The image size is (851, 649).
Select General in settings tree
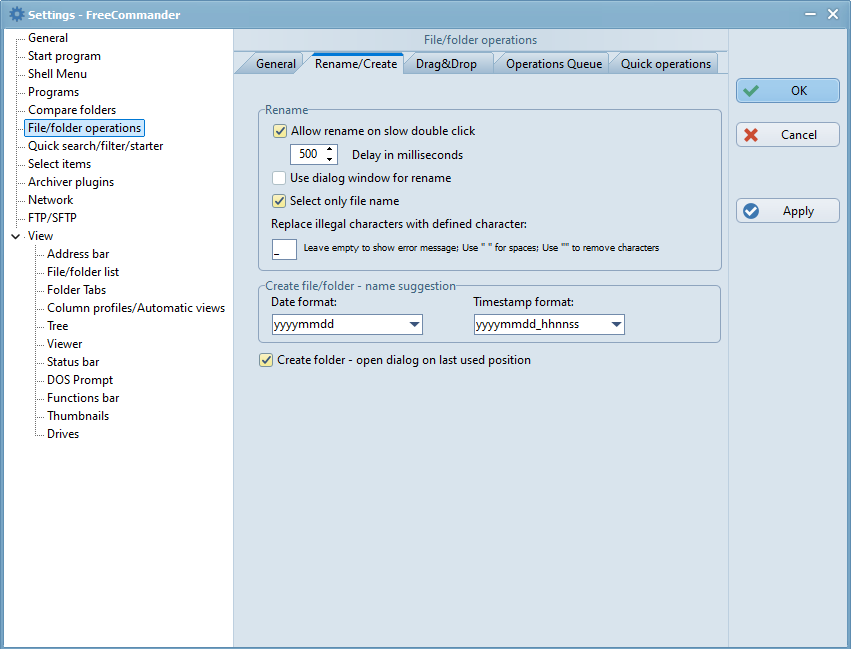click(48, 38)
